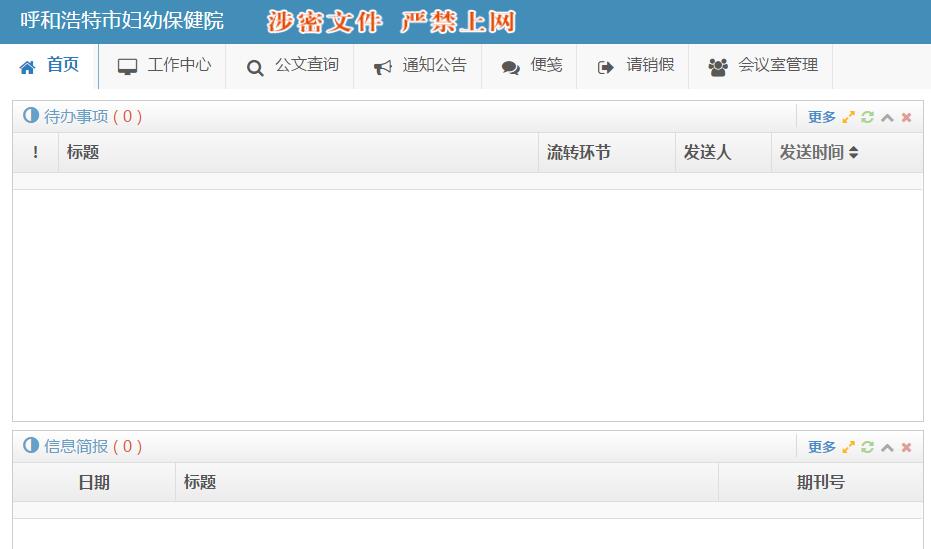Screen dimensions: 931x549
Task: Close the 信息简报 panel
Action: pyautogui.click(x=906, y=447)
